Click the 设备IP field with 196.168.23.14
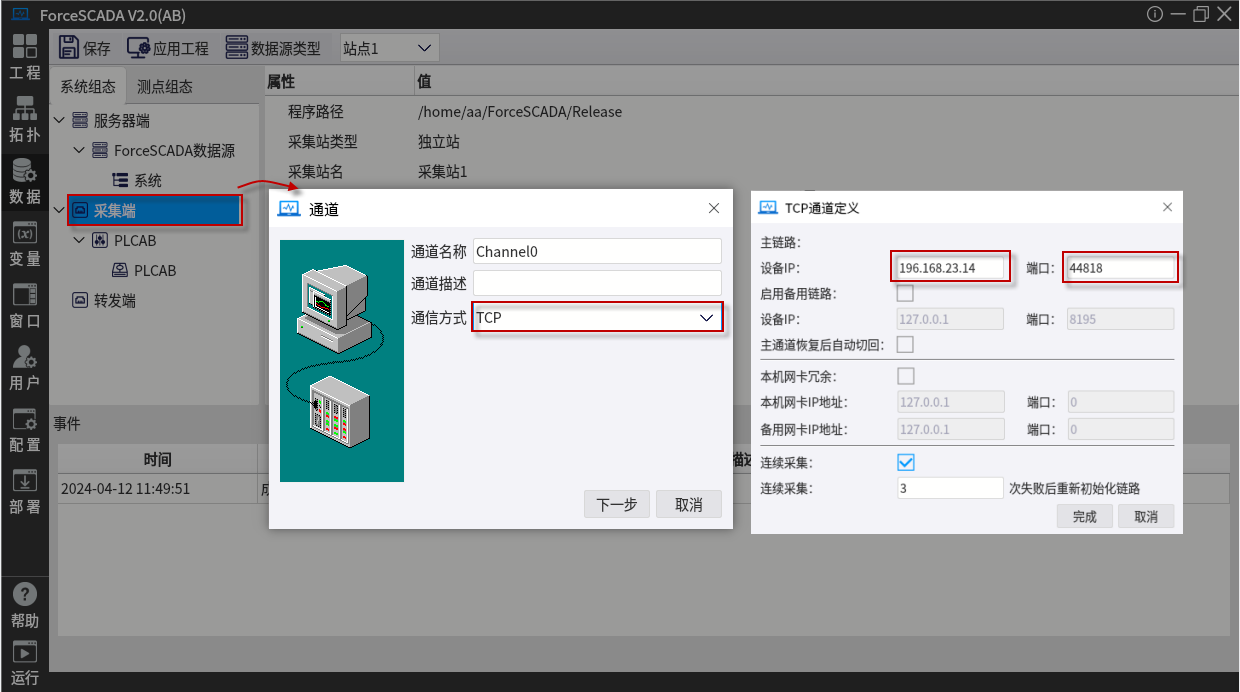The width and height of the screenshot is (1240, 692). click(x=950, y=268)
